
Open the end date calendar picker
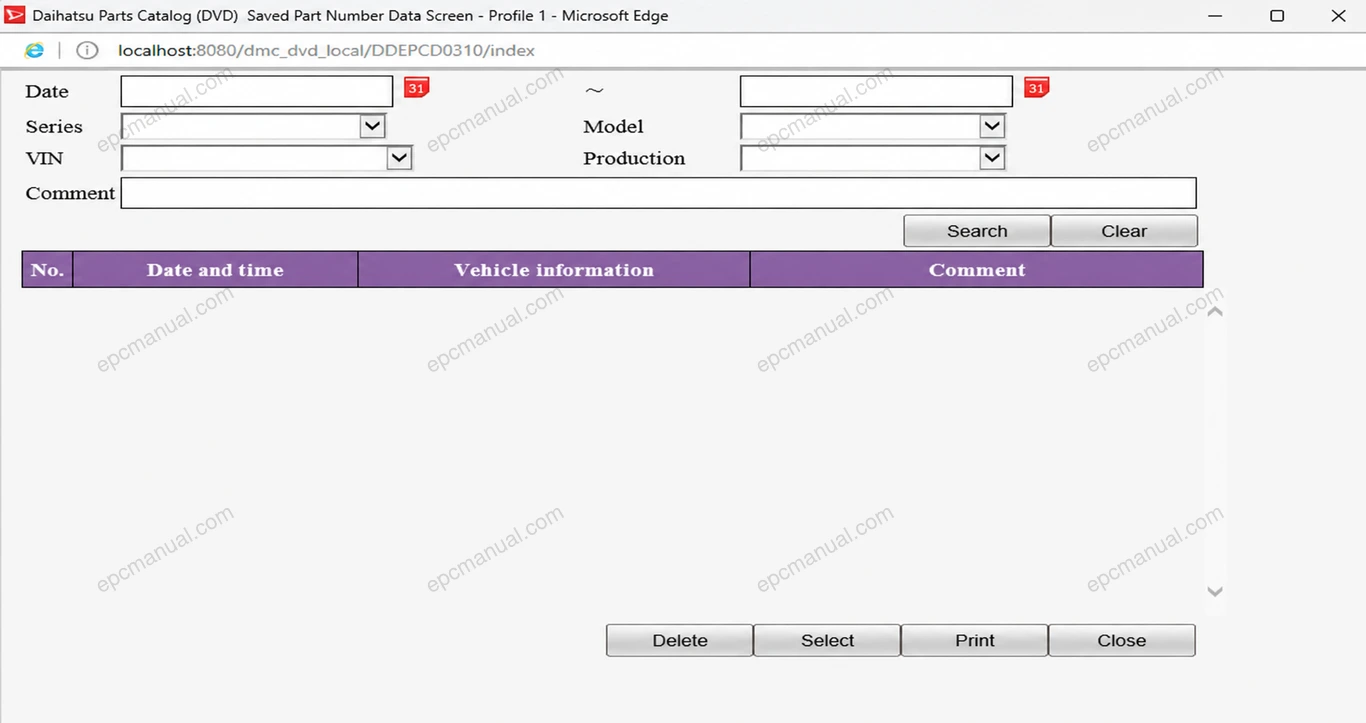click(1036, 88)
